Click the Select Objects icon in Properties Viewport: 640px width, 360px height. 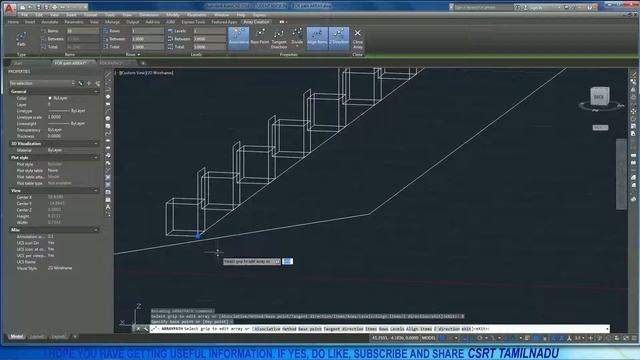(x=89, y=83)
